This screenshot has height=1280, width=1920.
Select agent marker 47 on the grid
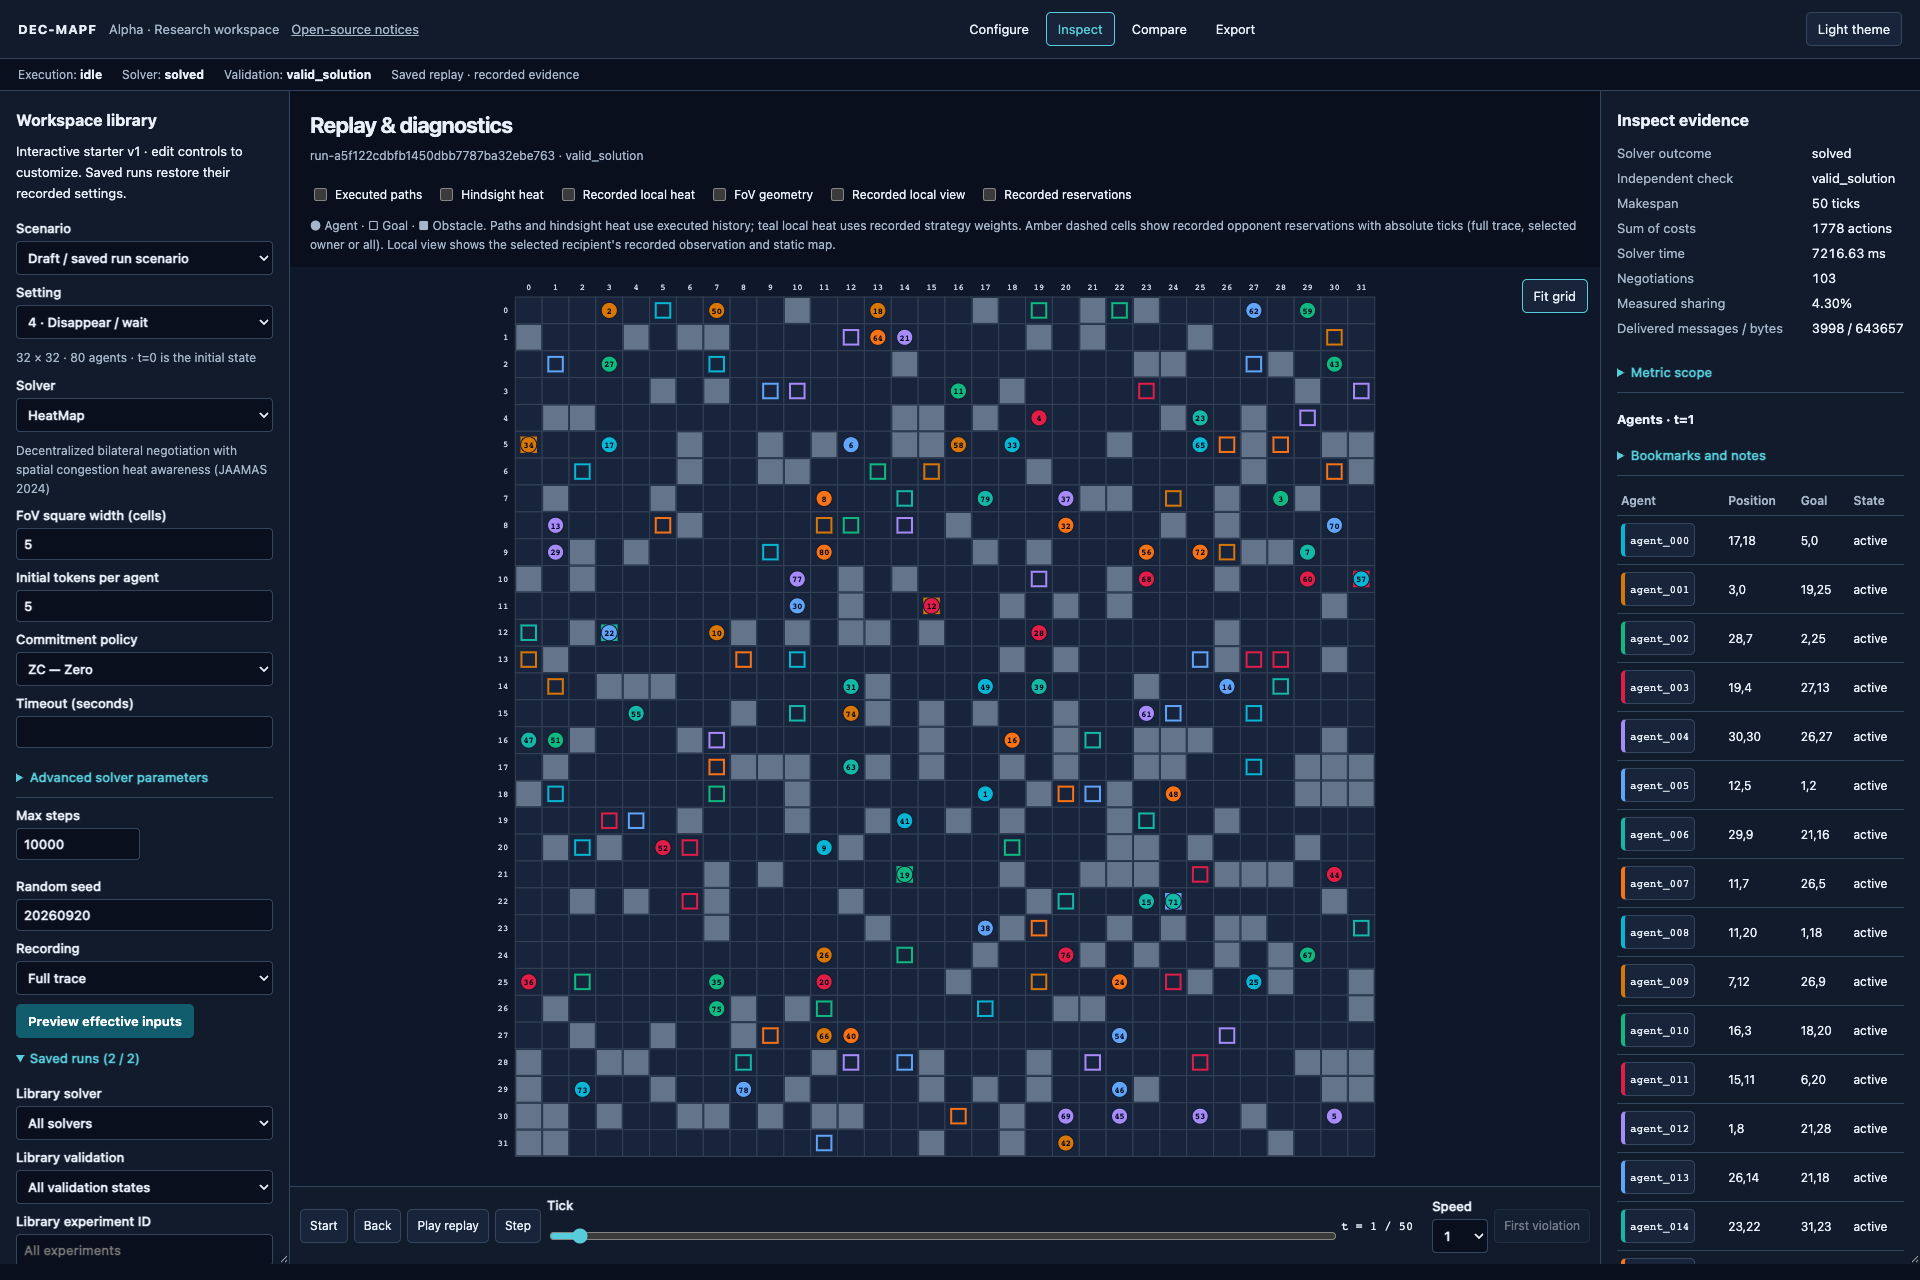pyautogui.click(x=529, y=740)
